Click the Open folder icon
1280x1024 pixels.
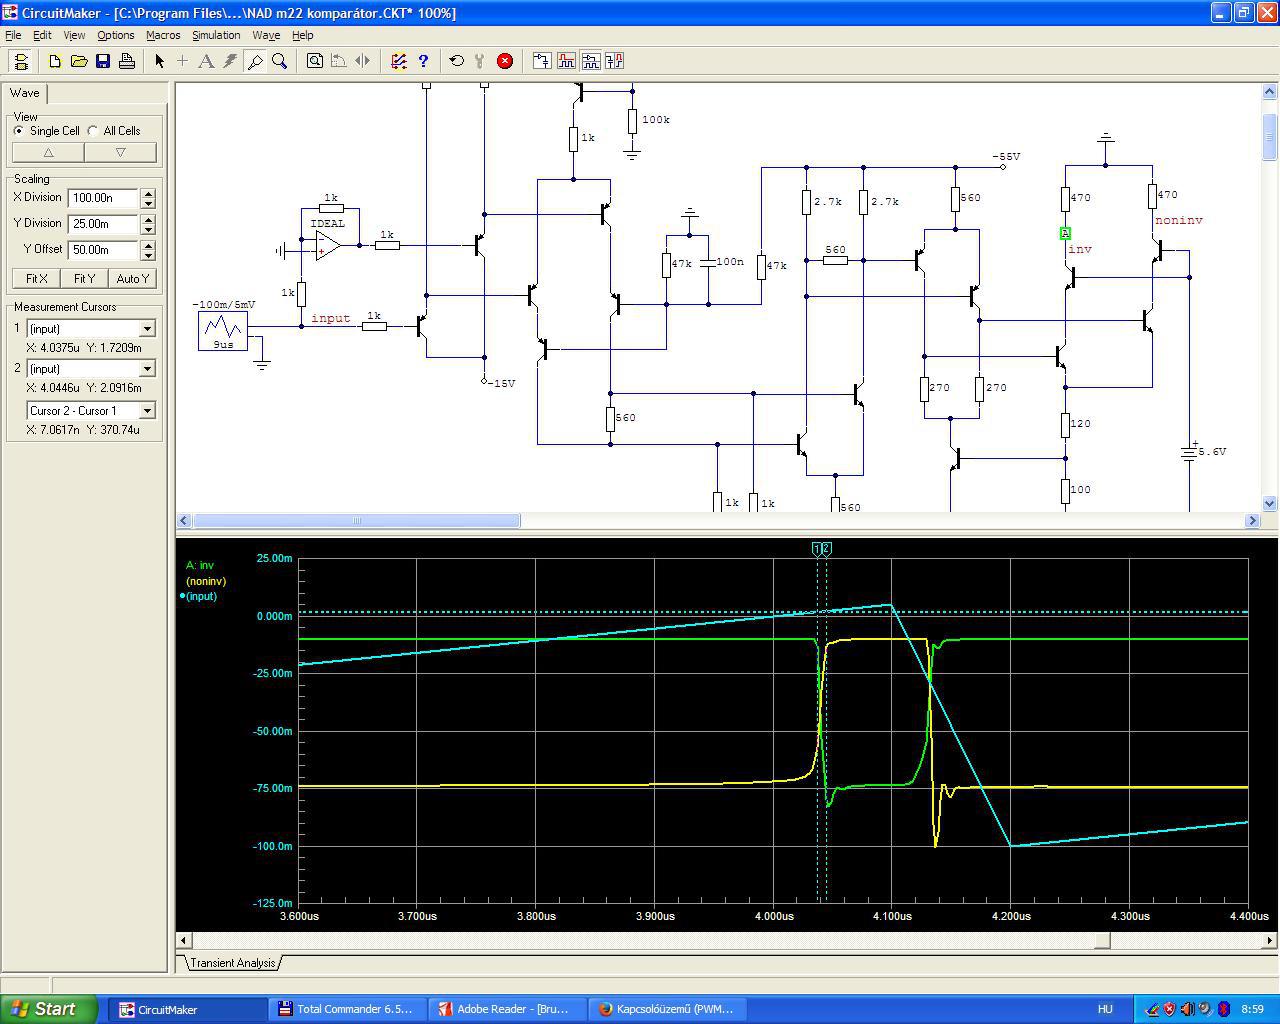point(78,61)
